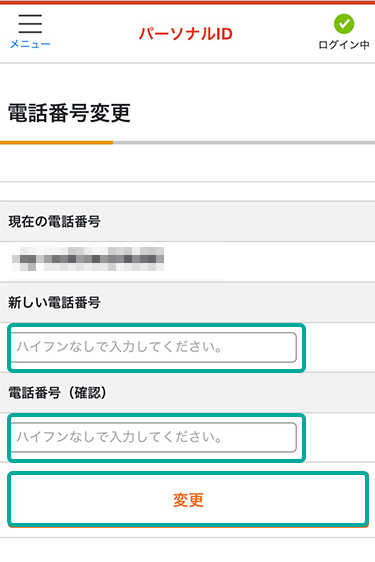Image resolution: width=375 pixels, height=562 pixels.
Task: Click the green login checkmark icon
Action: click(x=344, y=24)
